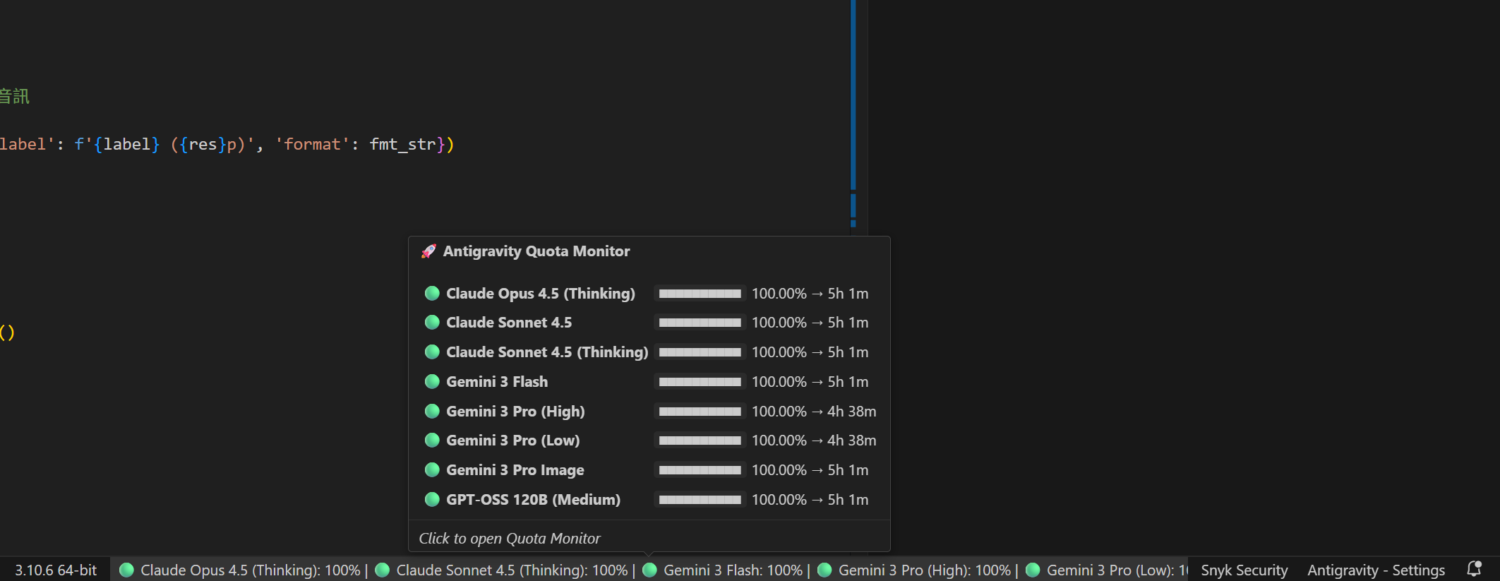Click green dot beside Gemini 3 Pro Image
The image size is (1500, 581).
click(x=432, y=470)
